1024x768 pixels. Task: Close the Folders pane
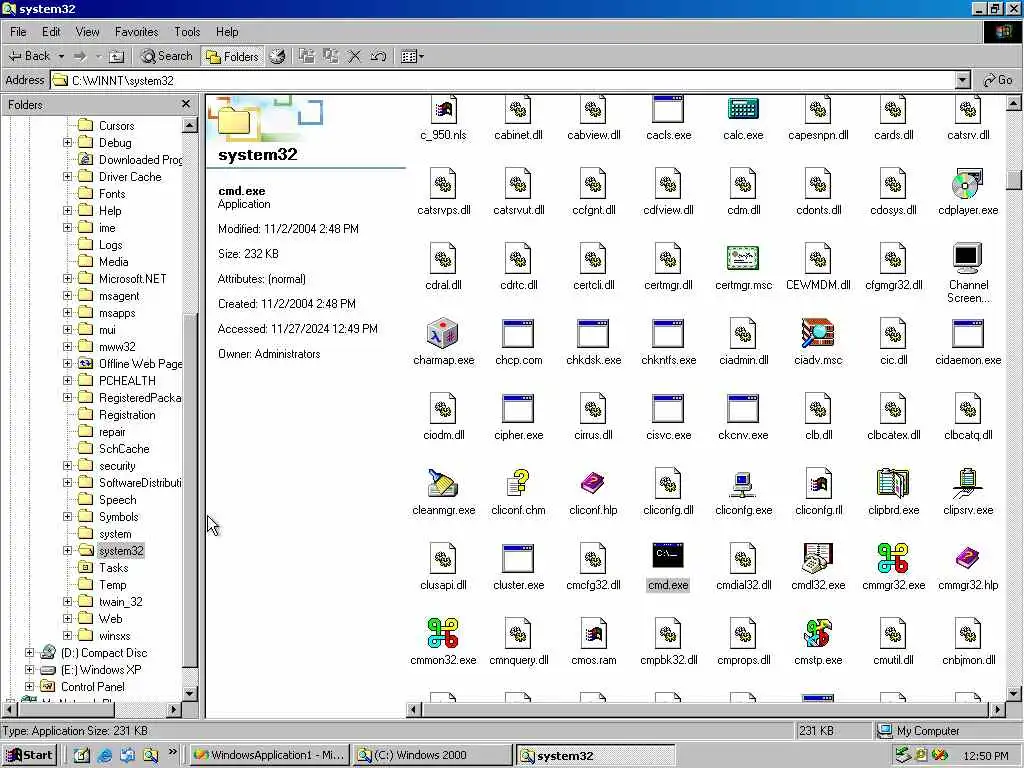(x=186, y=104)
